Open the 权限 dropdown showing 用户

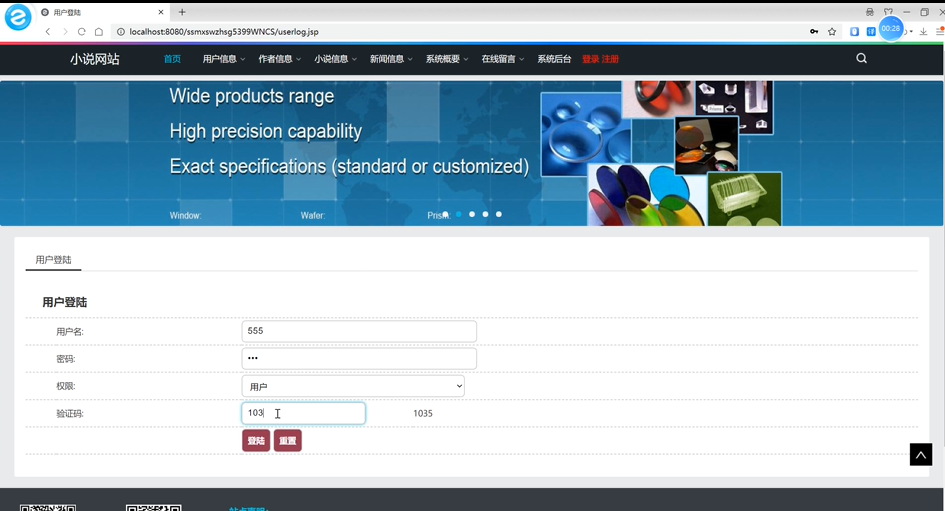353,386
